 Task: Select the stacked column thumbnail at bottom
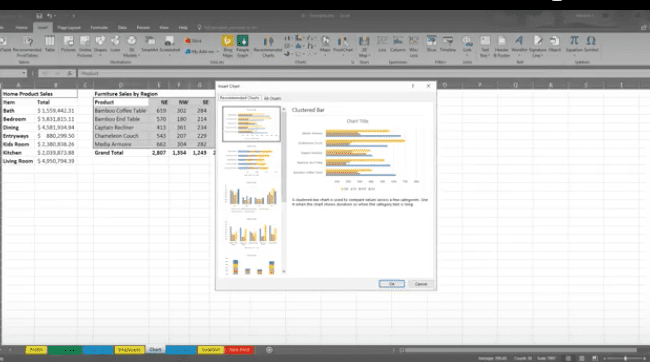click(x=252, y=264)
